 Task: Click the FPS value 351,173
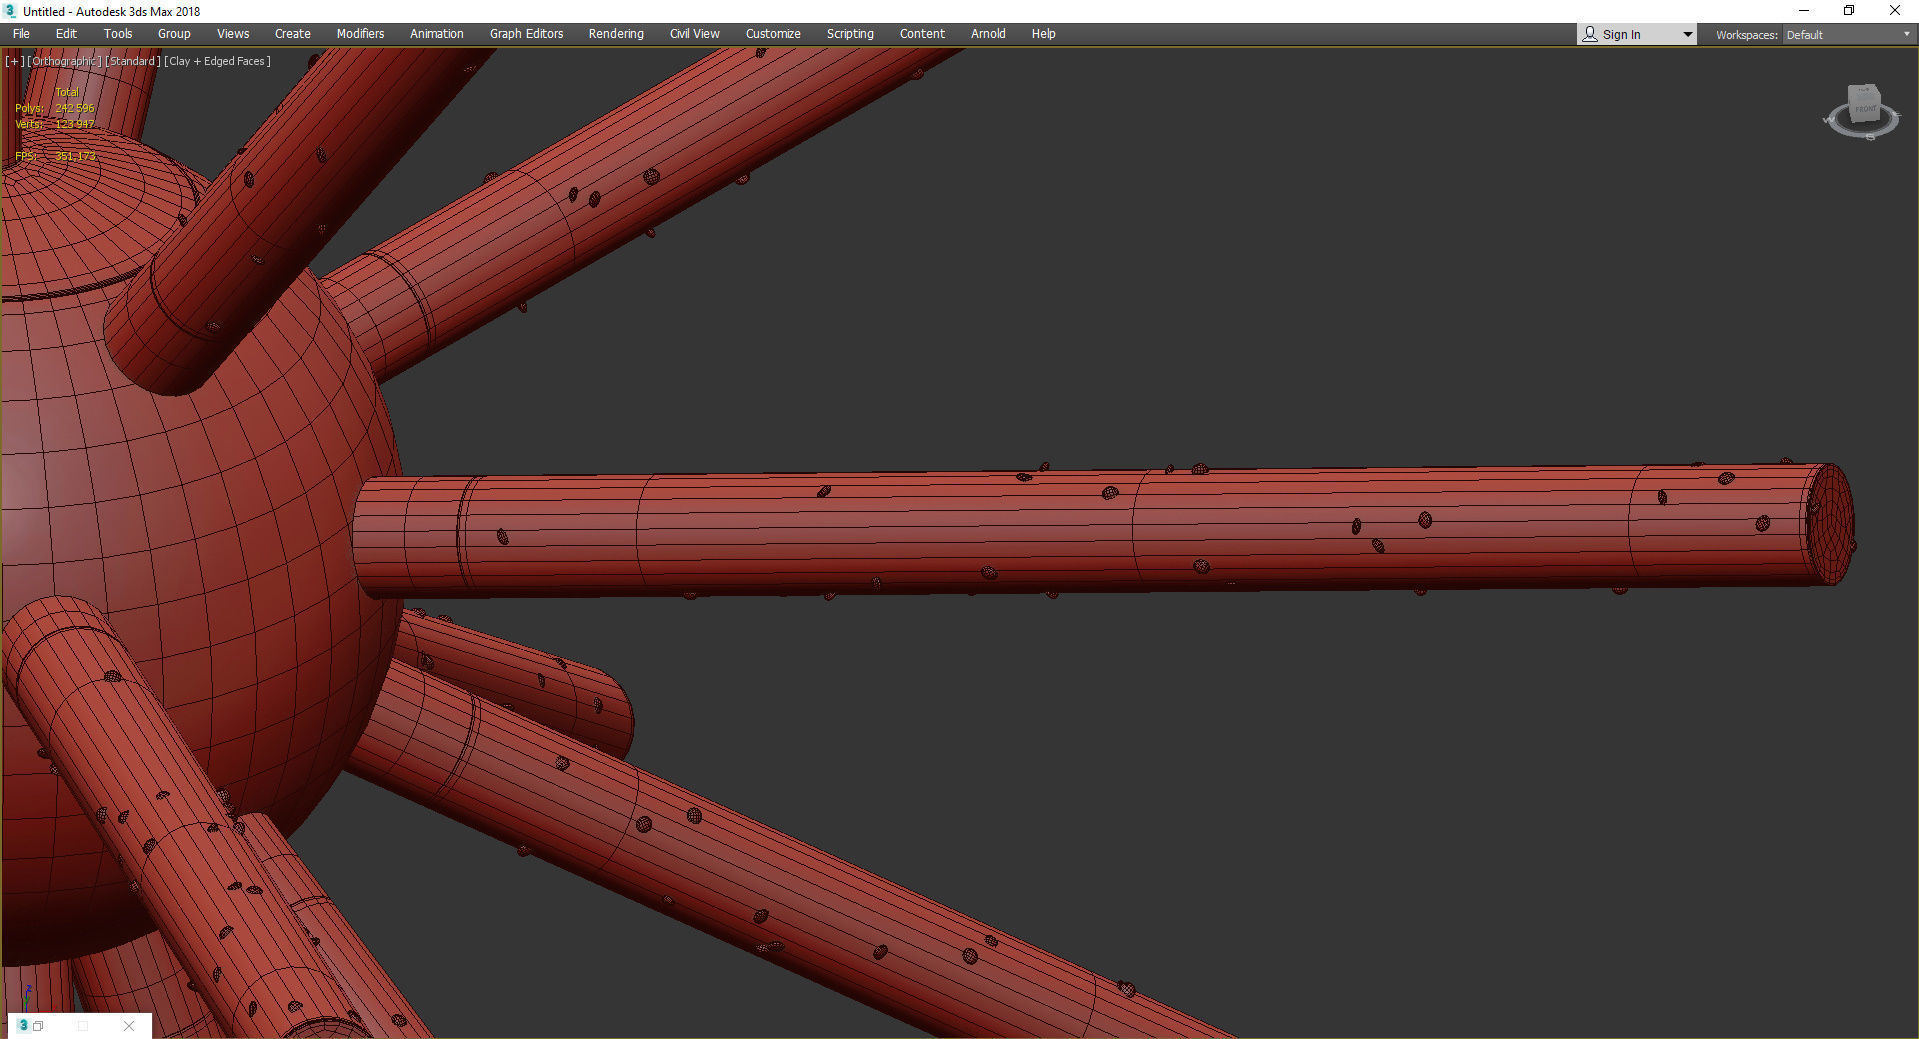tap(76, 156)
